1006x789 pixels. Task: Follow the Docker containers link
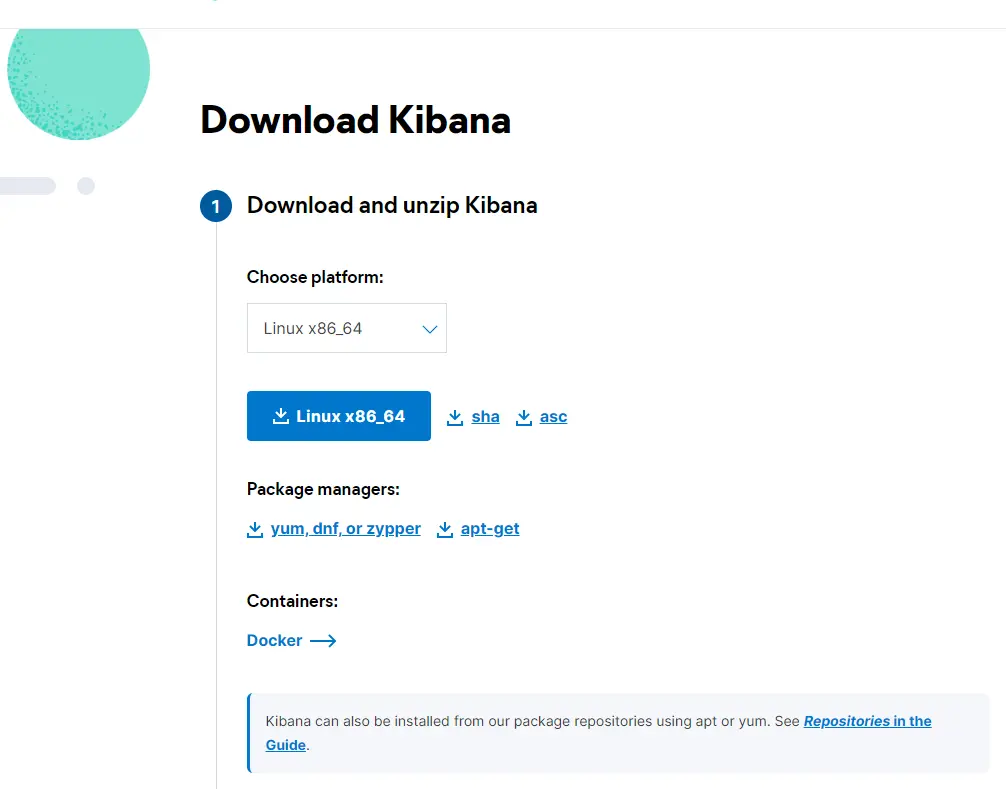[275, 640]
